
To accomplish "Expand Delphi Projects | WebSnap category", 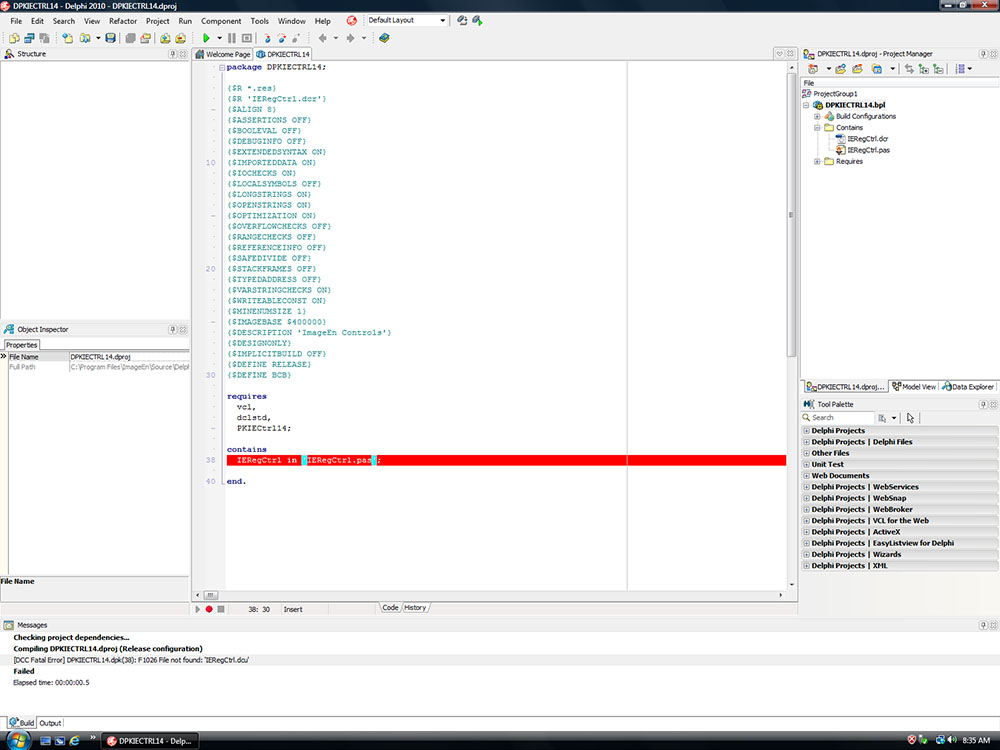I will point(807,499).
